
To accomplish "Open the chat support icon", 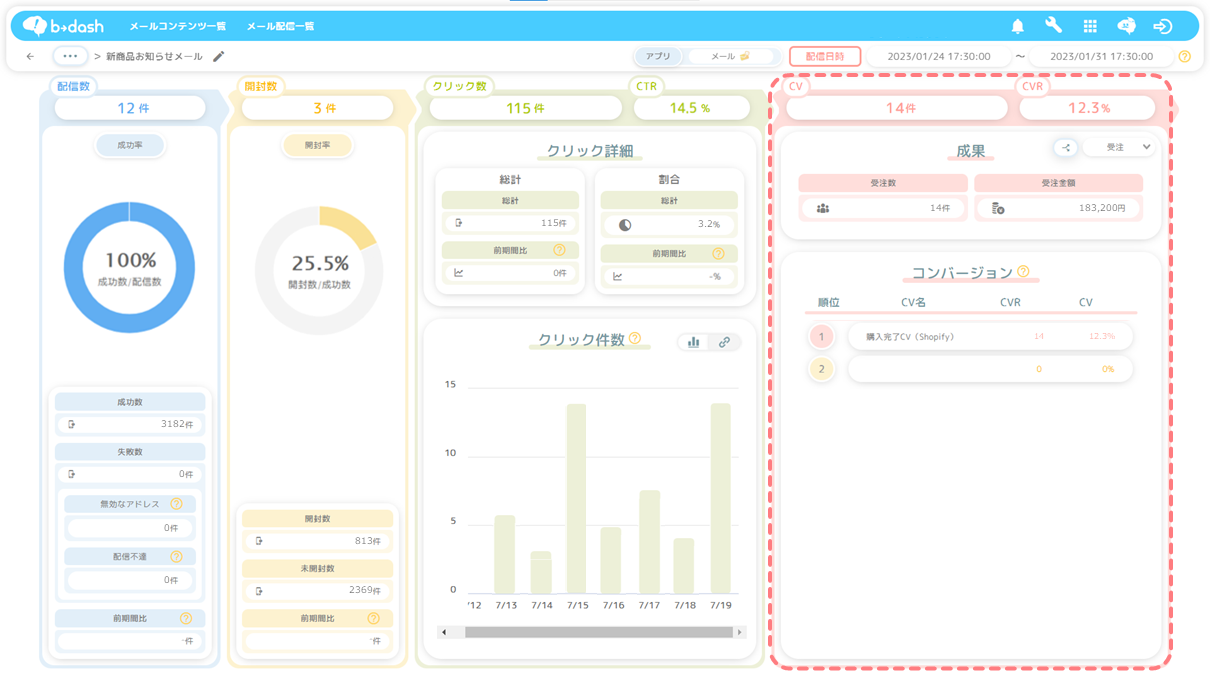I will click(1126, 26).
